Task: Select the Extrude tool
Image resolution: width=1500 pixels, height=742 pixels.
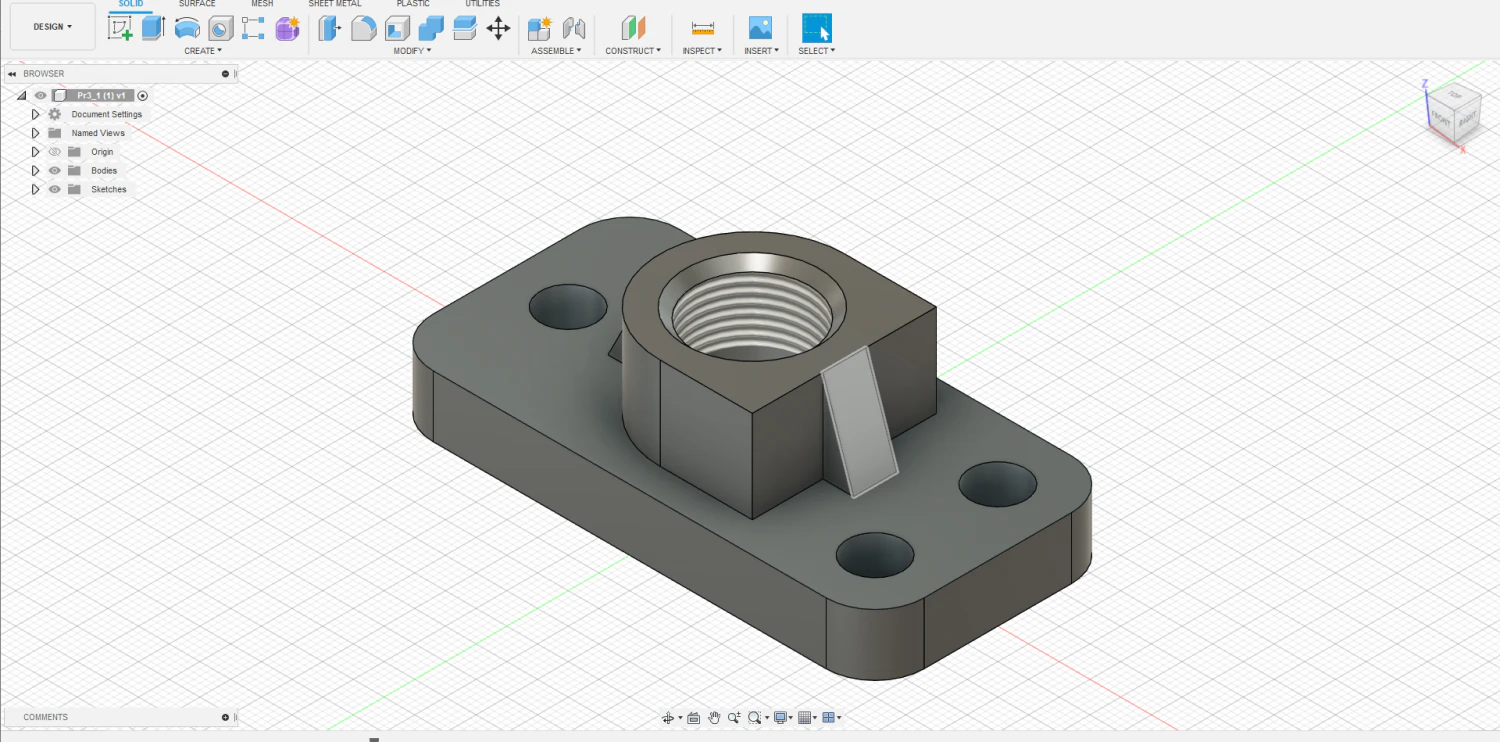Action: click(x=153, y=28)
